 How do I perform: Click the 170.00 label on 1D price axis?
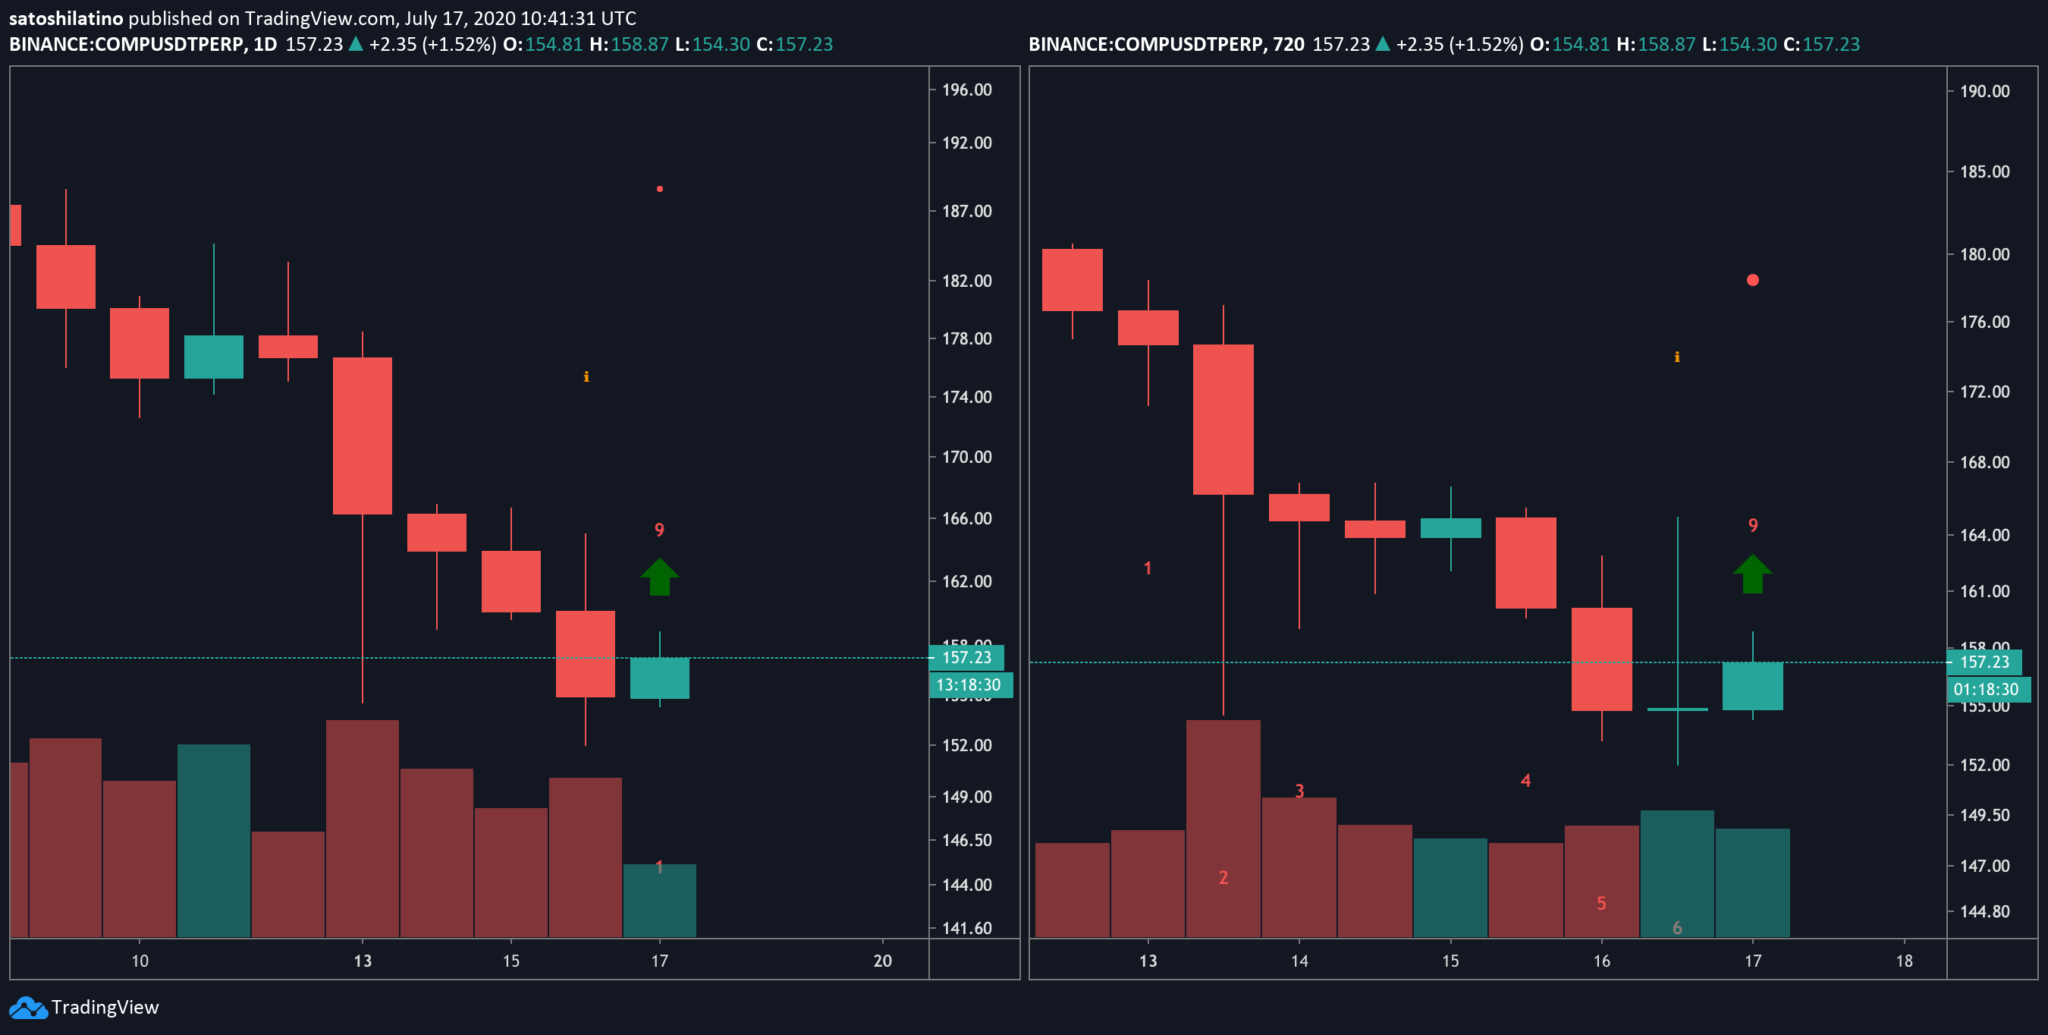tap(967, 457)
